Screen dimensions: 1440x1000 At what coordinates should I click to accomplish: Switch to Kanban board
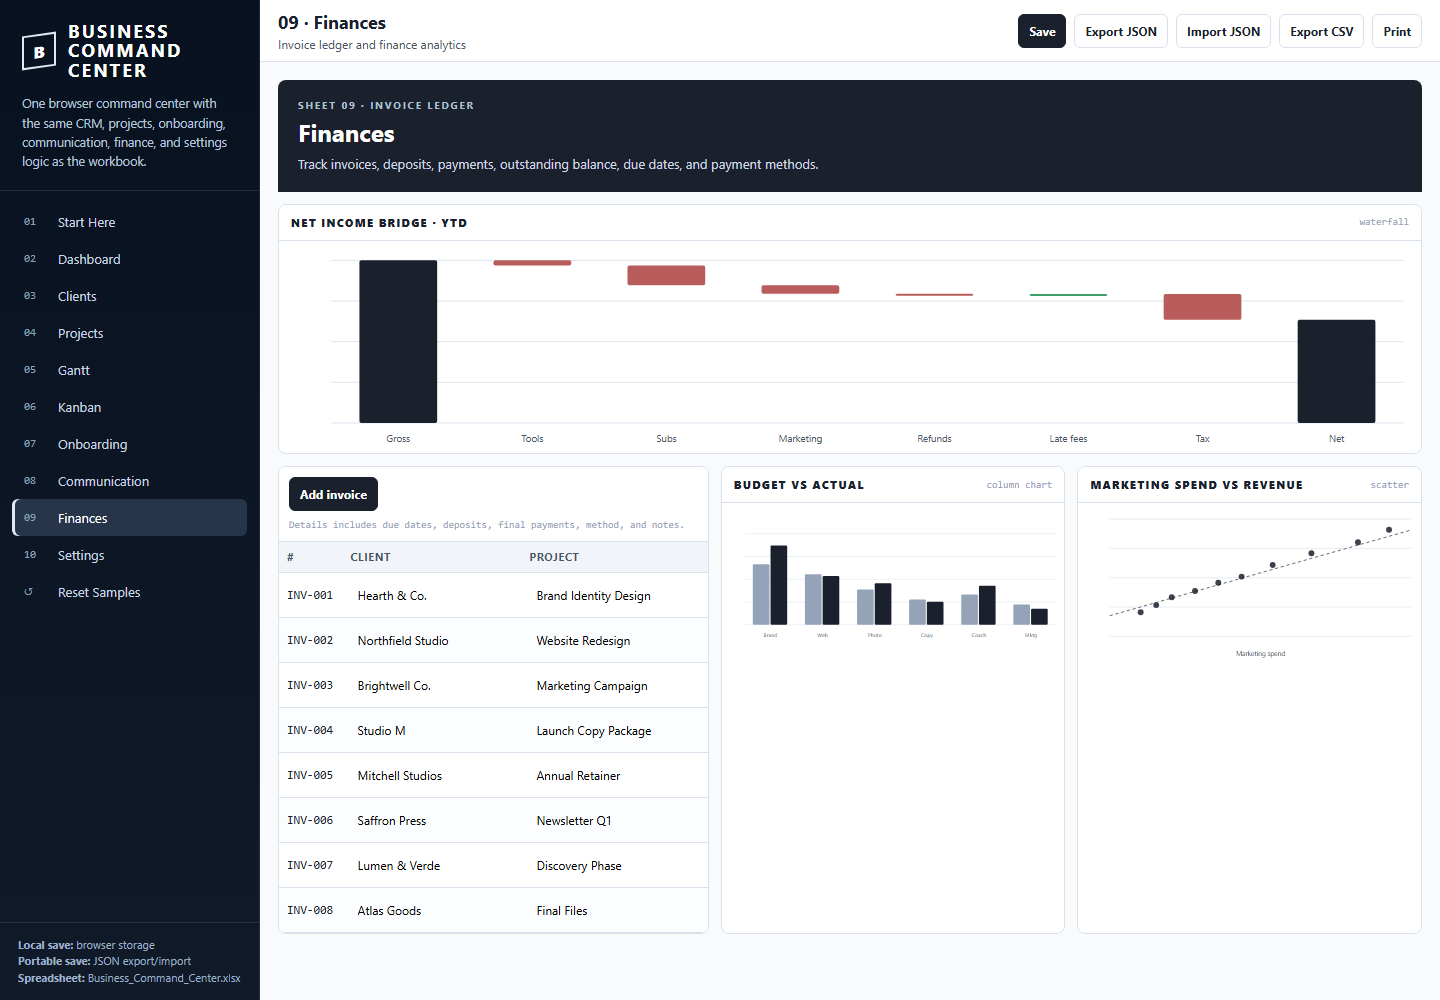(x=129, y=407)
